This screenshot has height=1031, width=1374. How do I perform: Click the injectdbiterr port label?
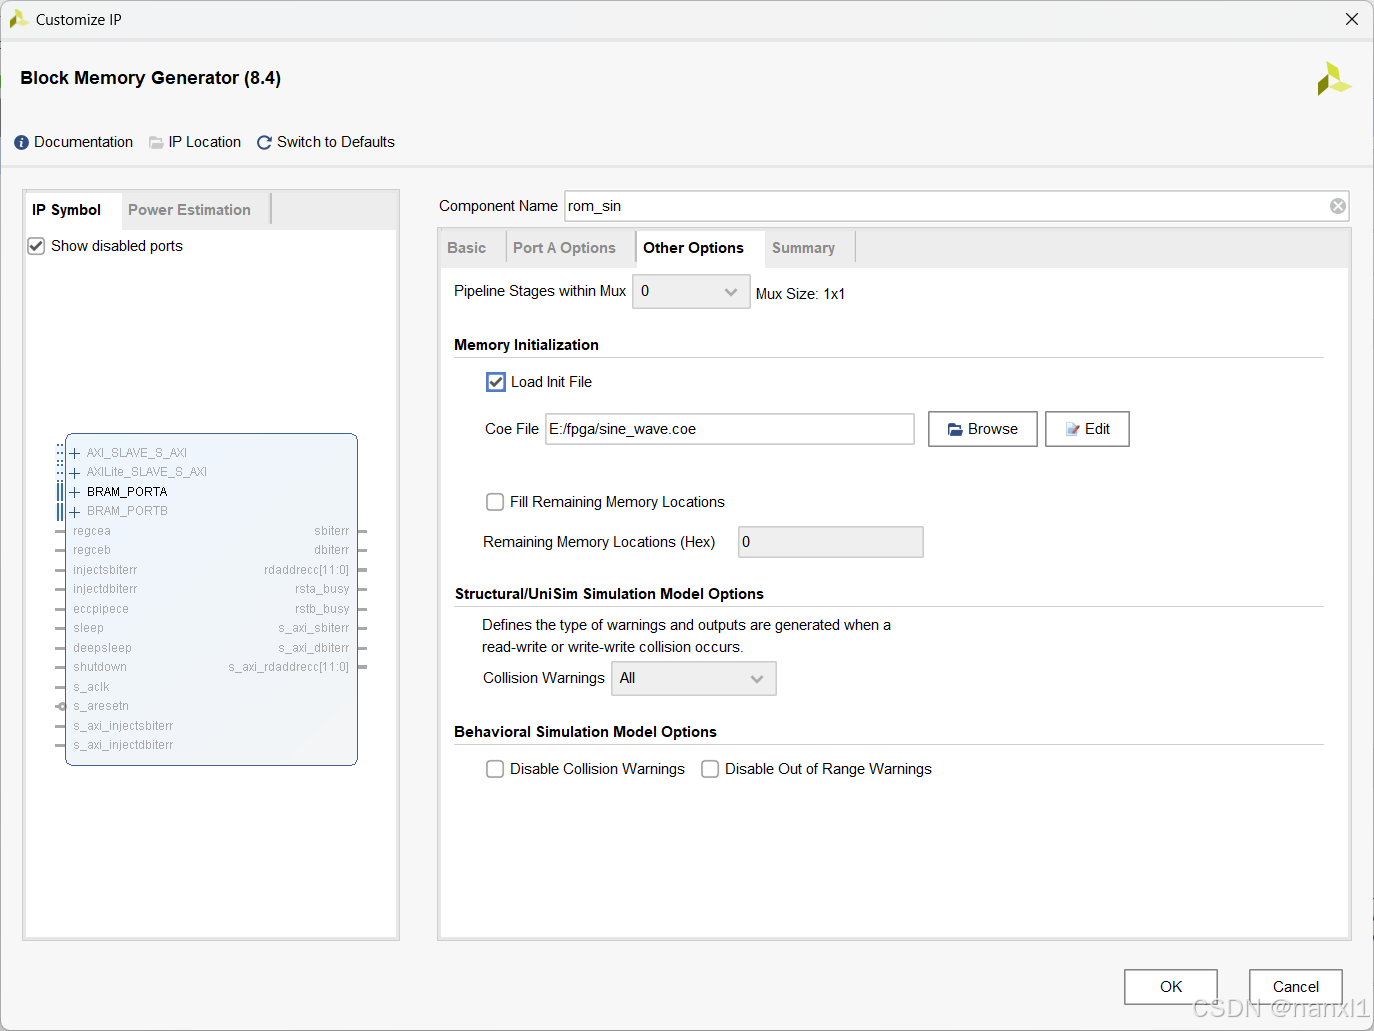105,589
